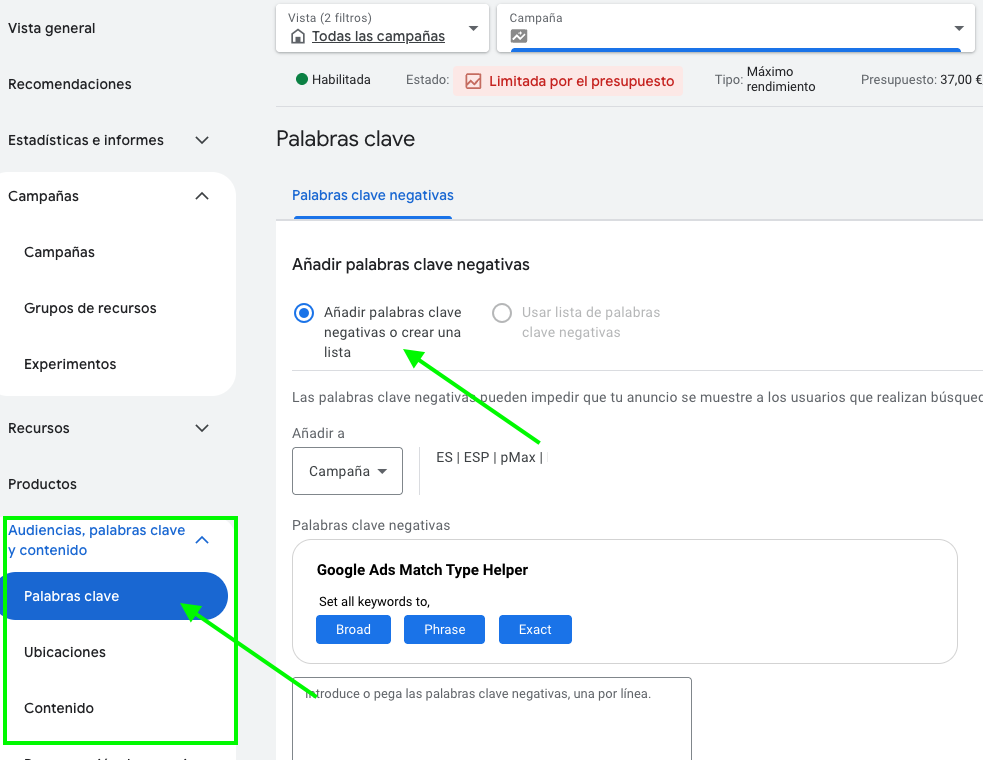Select 'Usar lista de palabras clave negativas' option
Image resolution: width=983 pixels, height=760 pixels.
pos(502,313)
